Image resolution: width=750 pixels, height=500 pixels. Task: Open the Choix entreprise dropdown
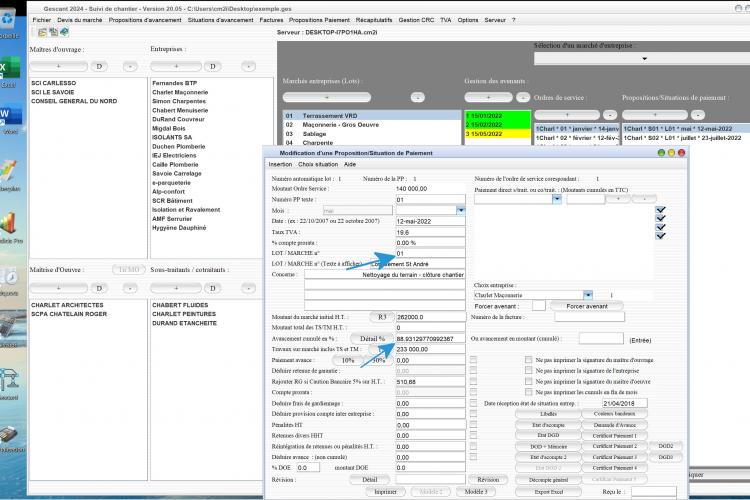click(588, 295)
